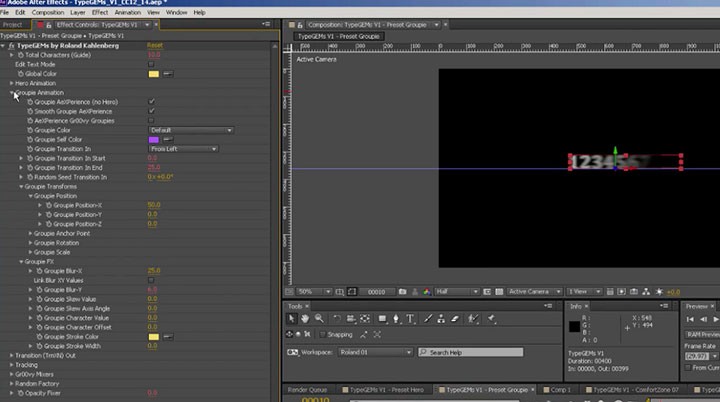Click the Groupie Stroke Color swatch
The height and width of the screenshot is (402, 720).
click(153, 337)
